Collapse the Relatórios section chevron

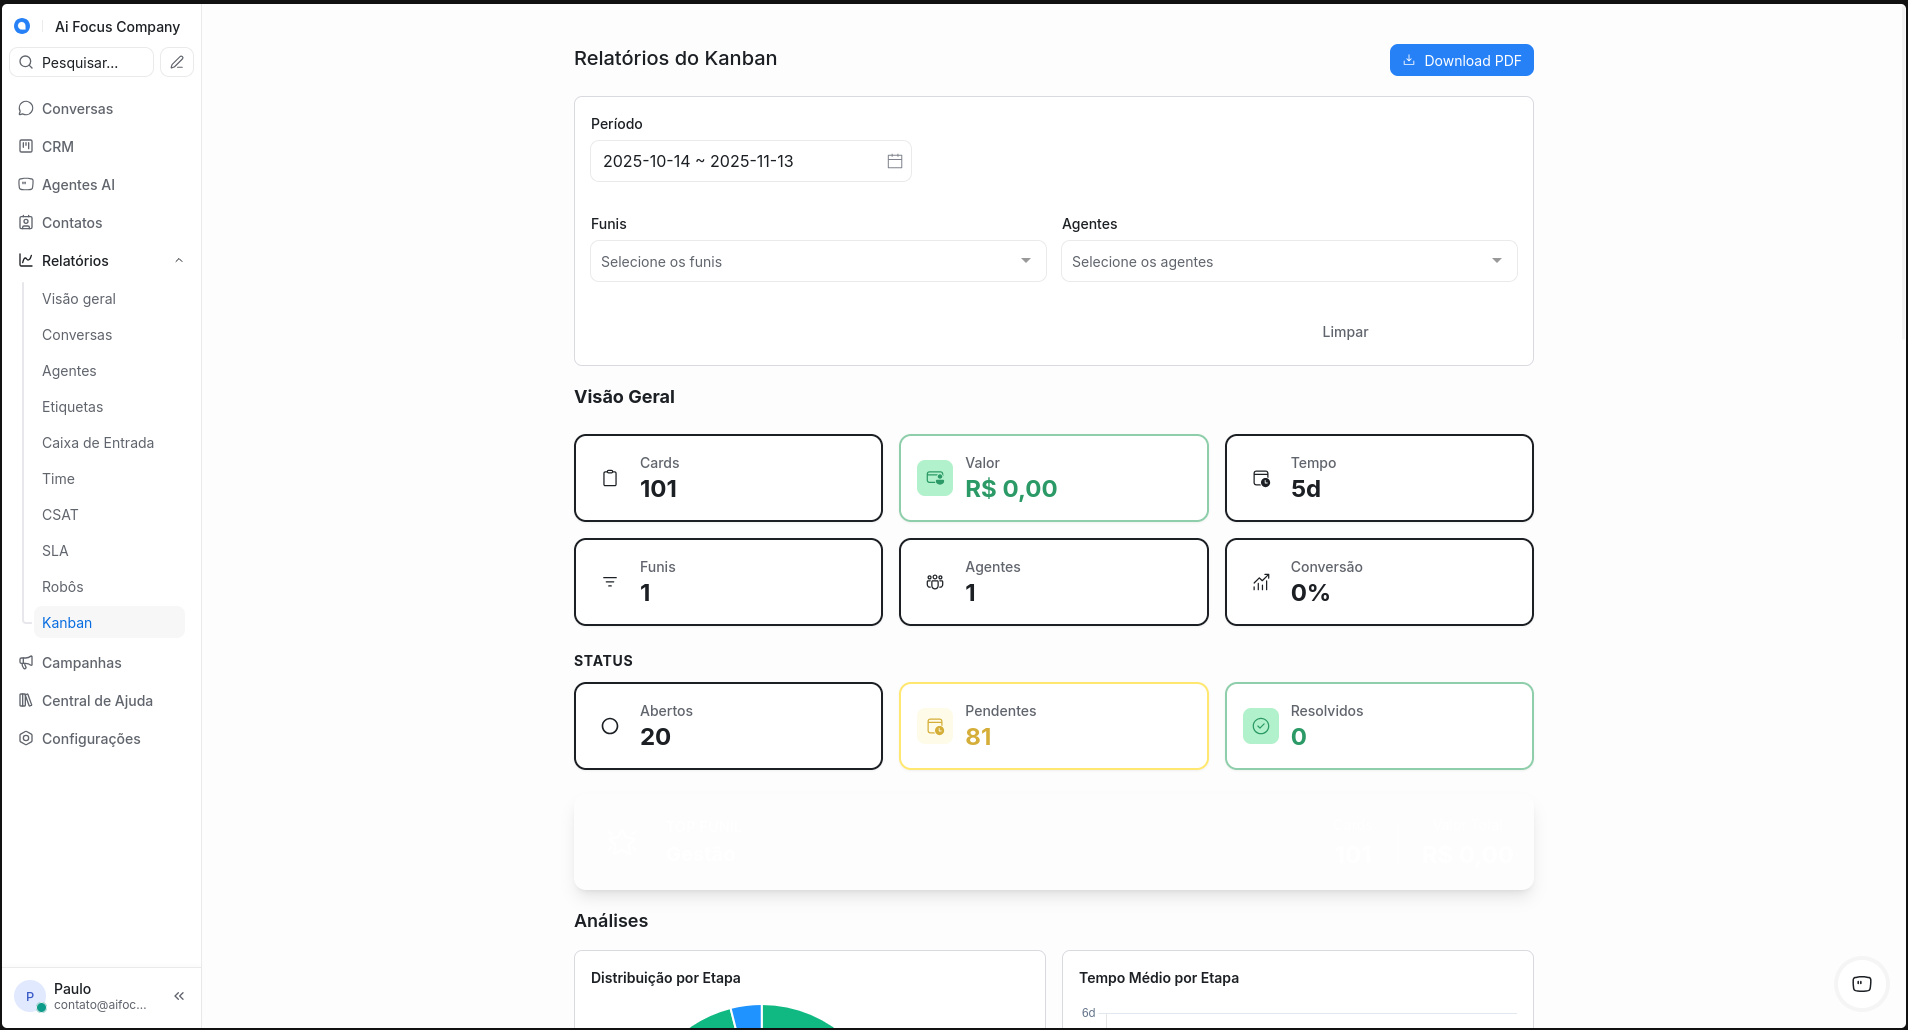point(178,260)
